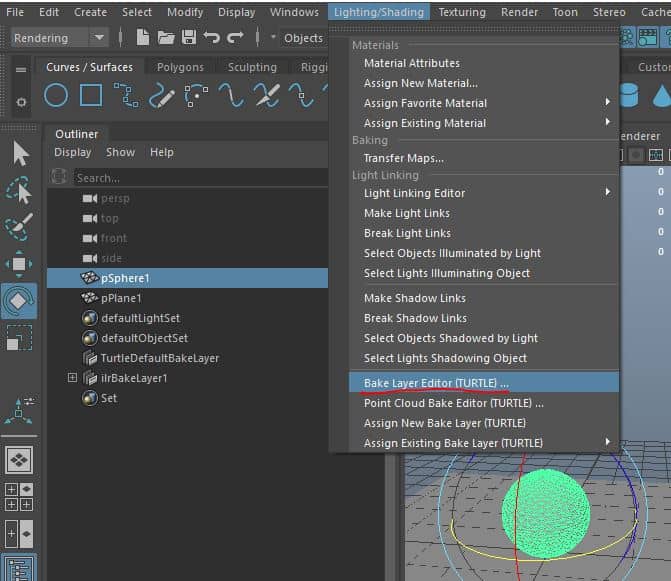The height and width of the screenshot is (581, 671).
Task: Click the NURBS square shelf icon
Action: coord(91,95)
